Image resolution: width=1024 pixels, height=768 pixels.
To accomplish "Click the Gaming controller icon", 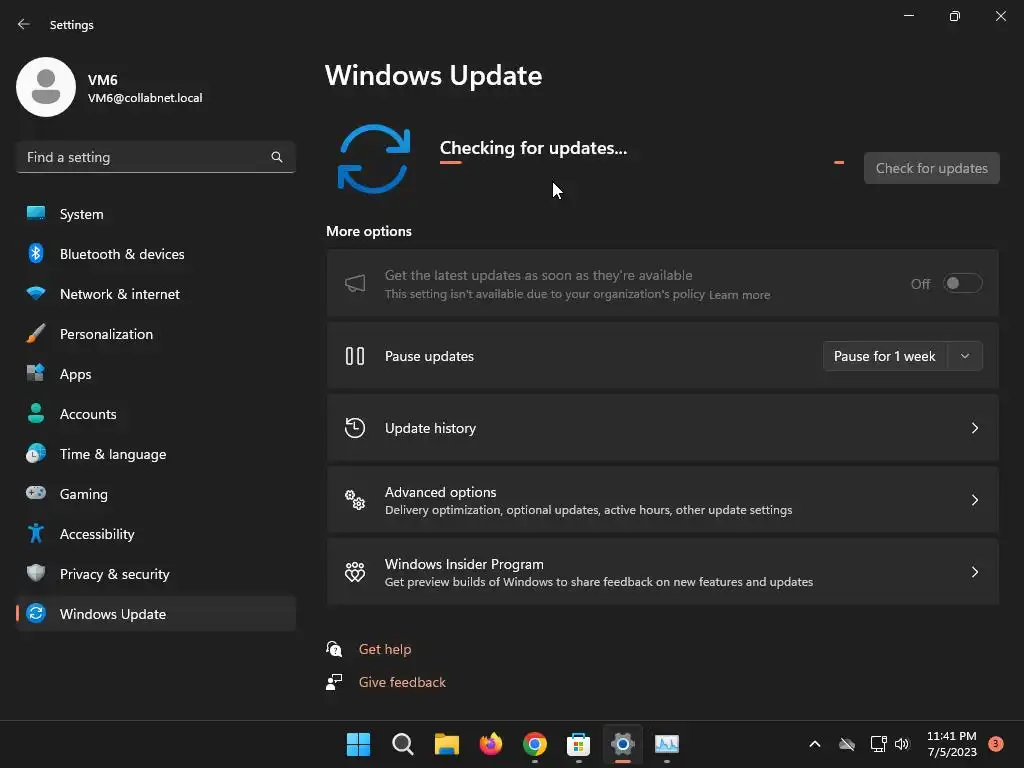I will pyautogui.click(x=36, y=493).
